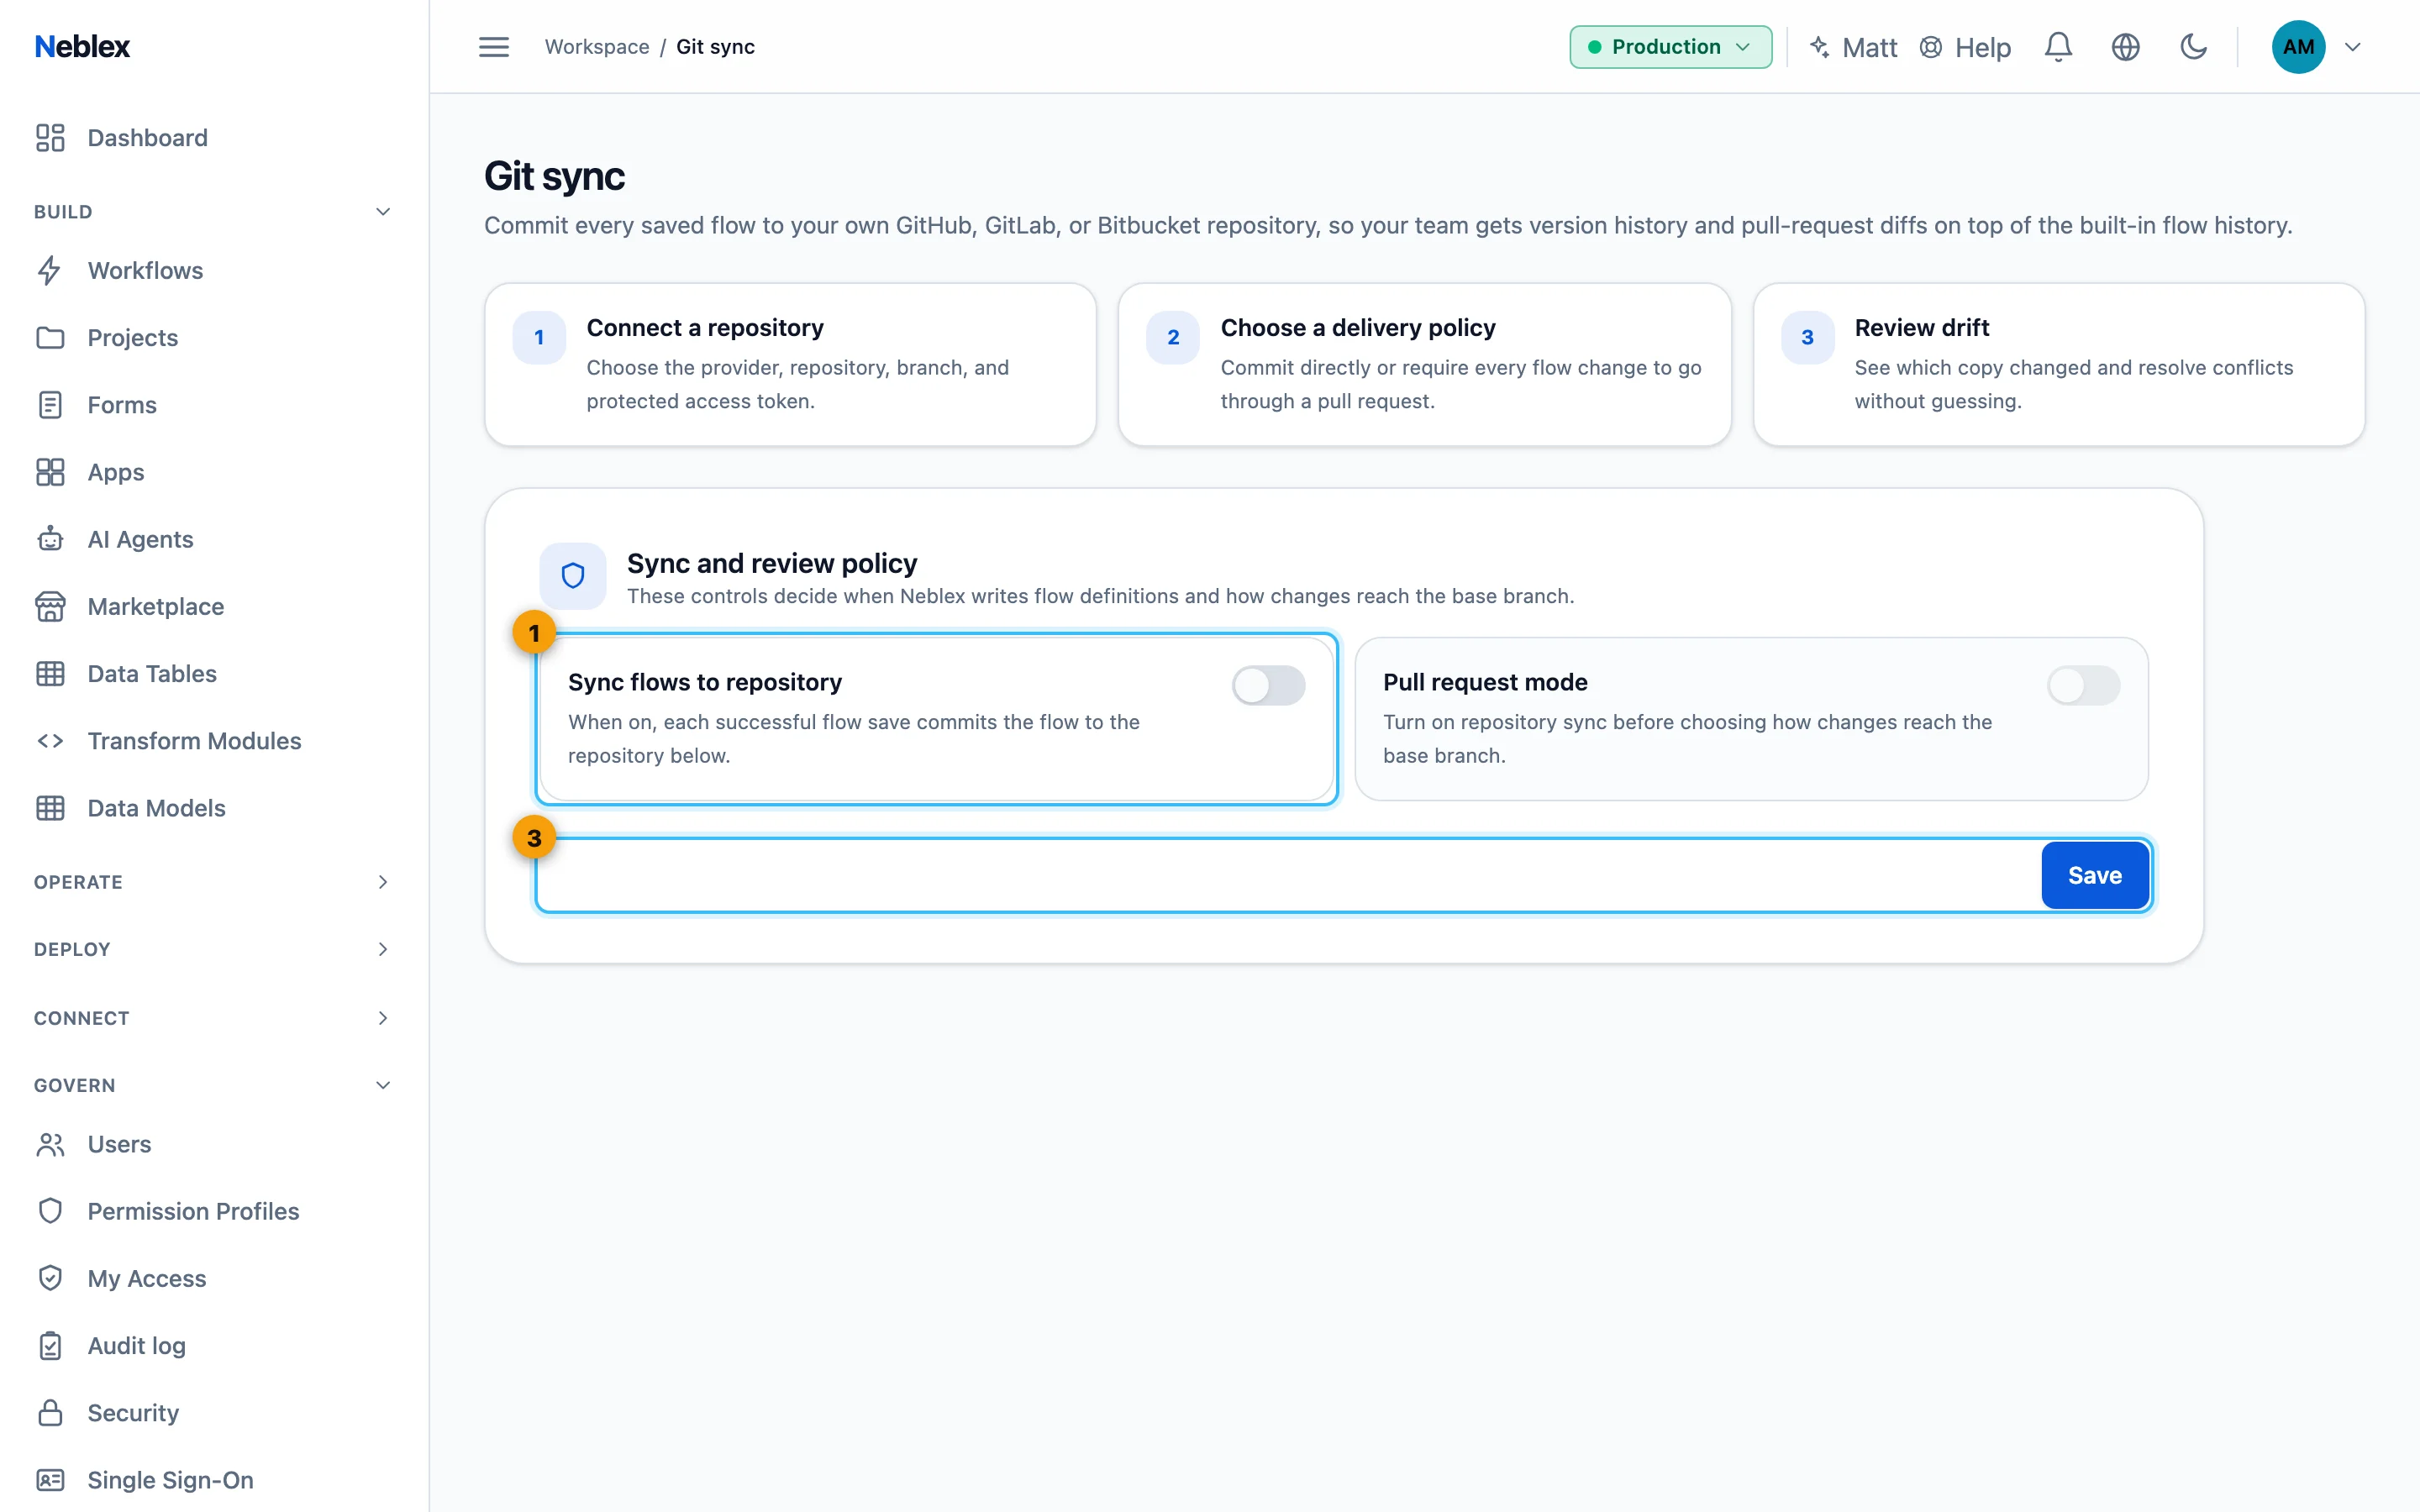This screenshot has height=1512, width=2420.
Task: Open the Help link
Action: pos(1966,47)
